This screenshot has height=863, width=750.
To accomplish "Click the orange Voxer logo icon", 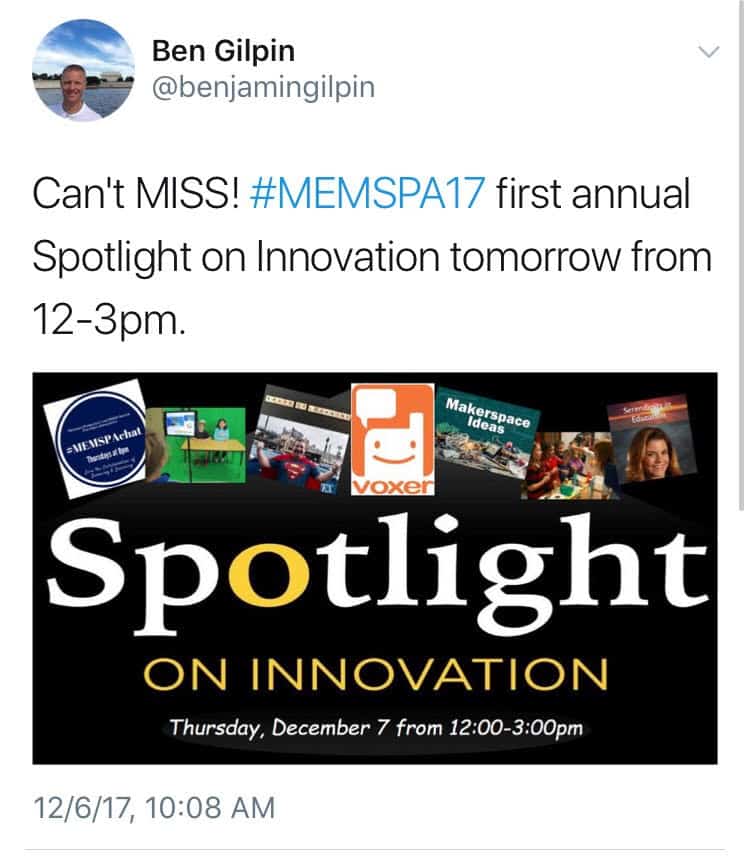I will point(392,434).
